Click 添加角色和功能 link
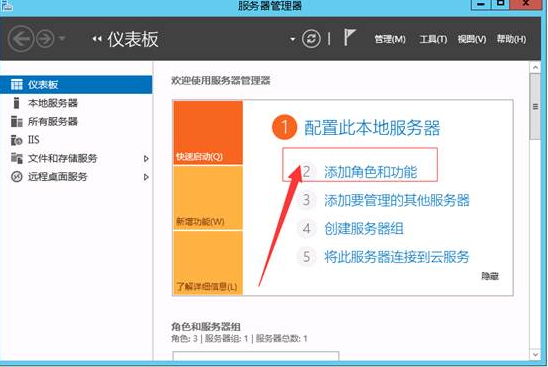 [370, 172]
